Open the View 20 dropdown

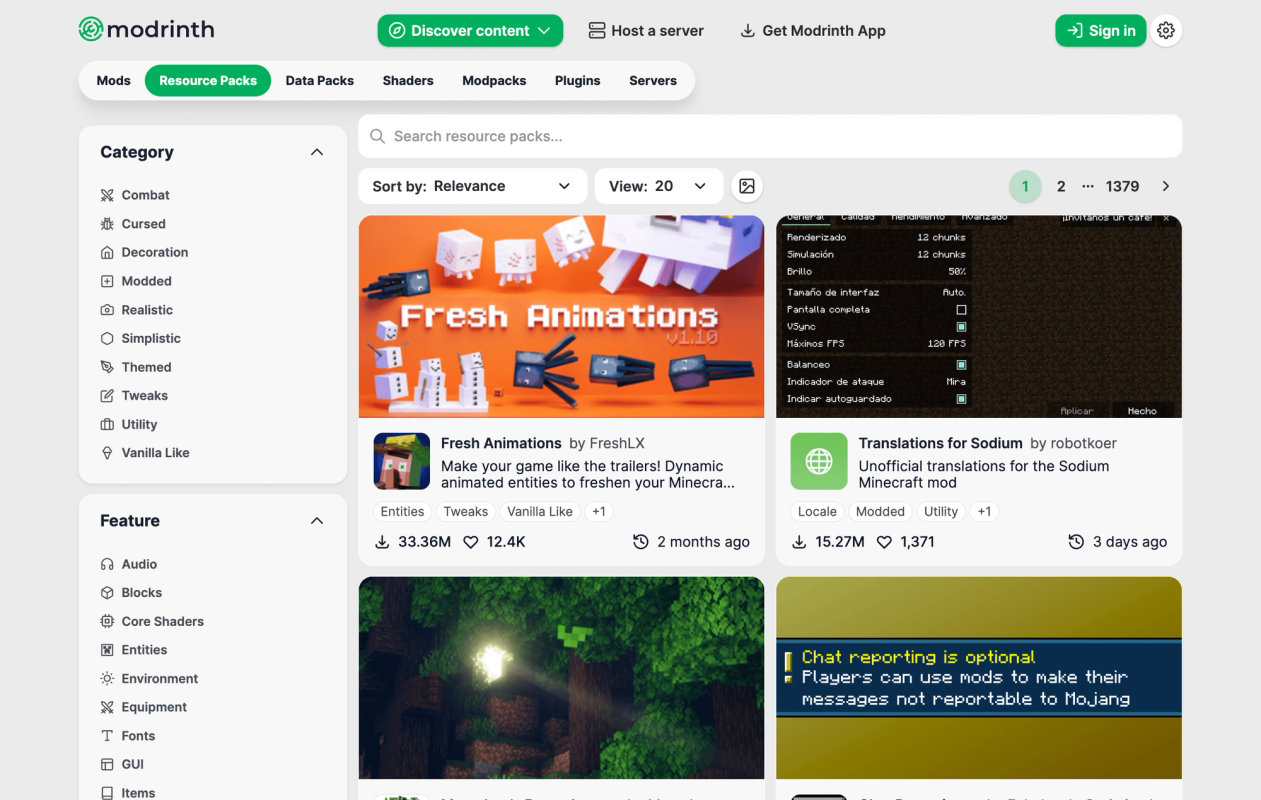[658, 186]
